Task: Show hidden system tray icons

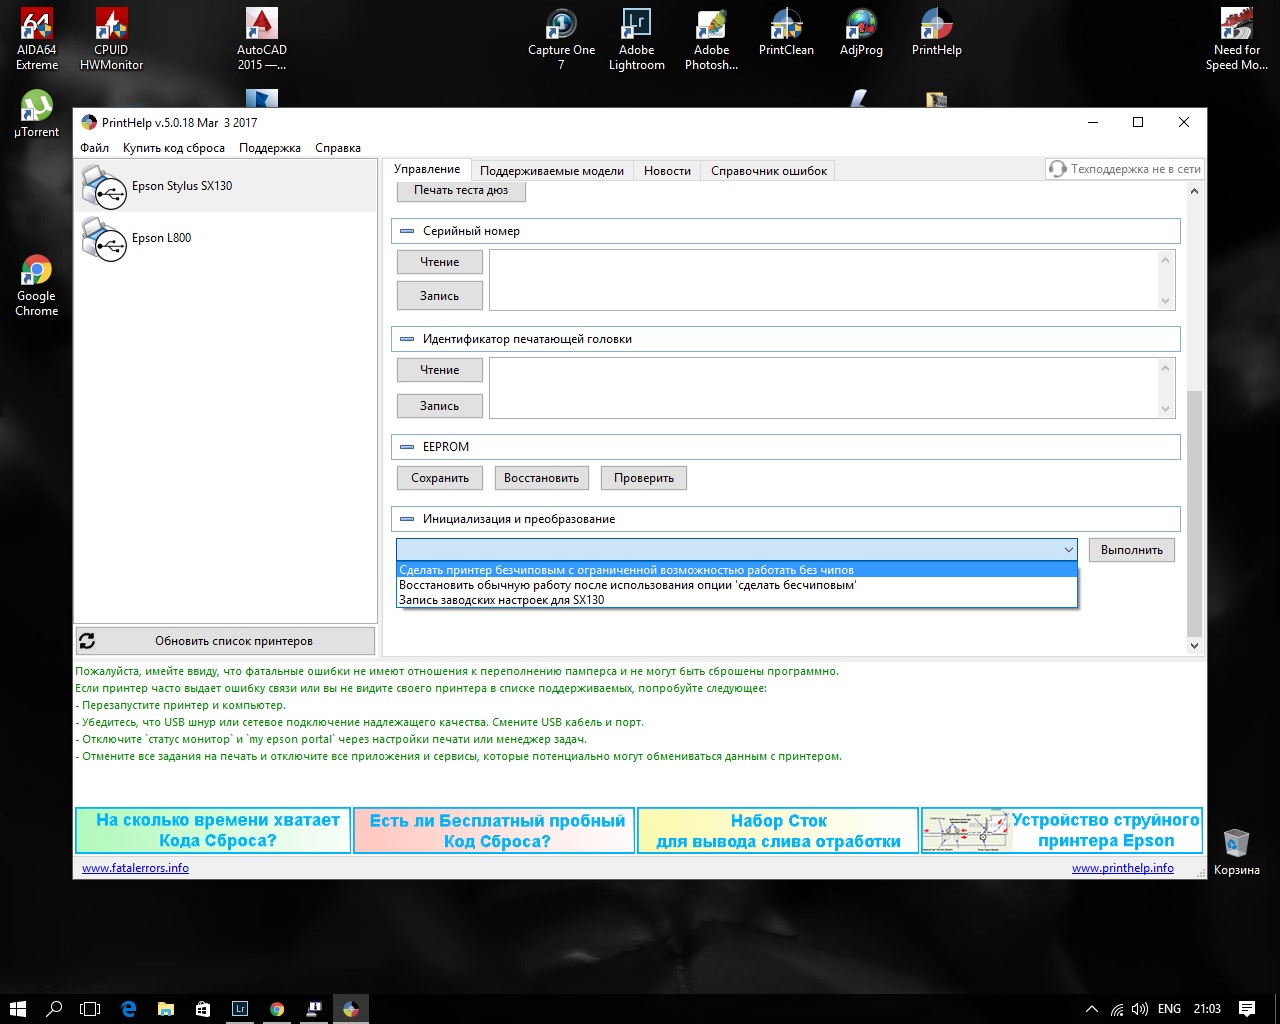Action: [x=1091, y=1009]
